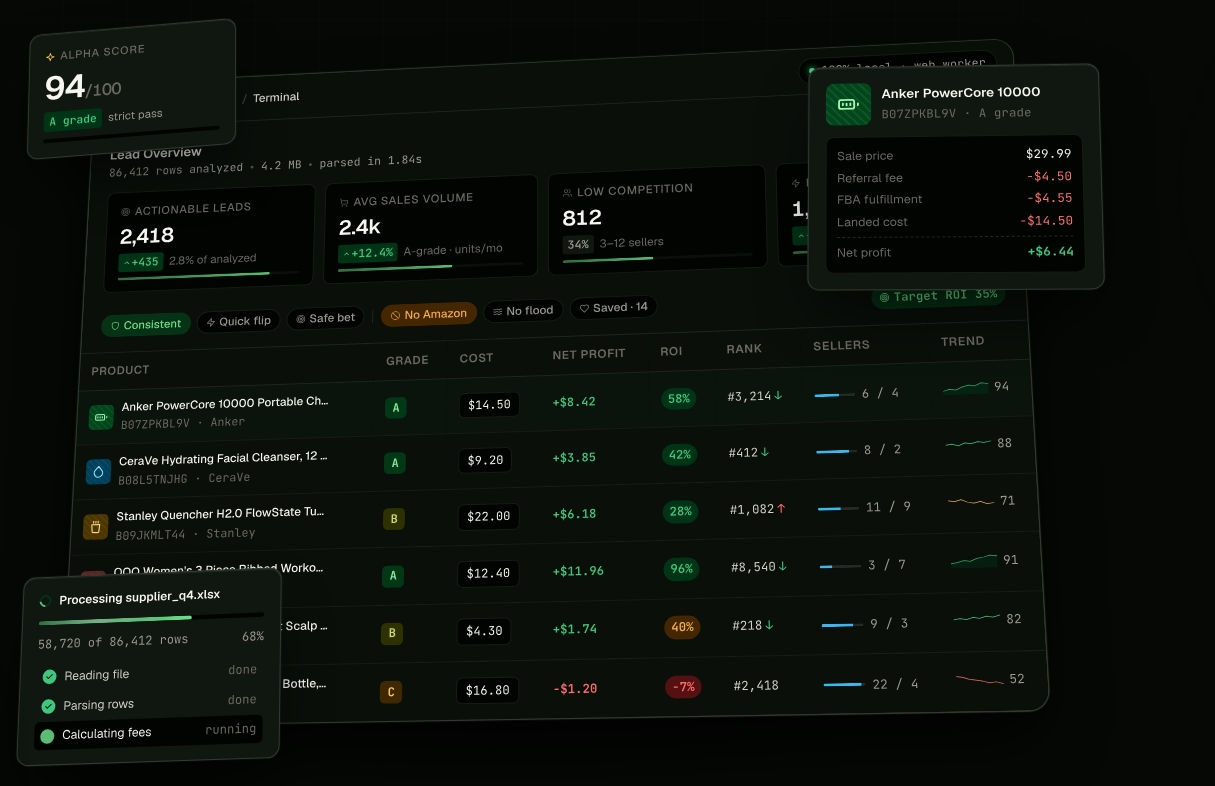Click the target icon next to Actionable Leads
This screenshot has height=786, width=1215.
(x=125, y=211)
